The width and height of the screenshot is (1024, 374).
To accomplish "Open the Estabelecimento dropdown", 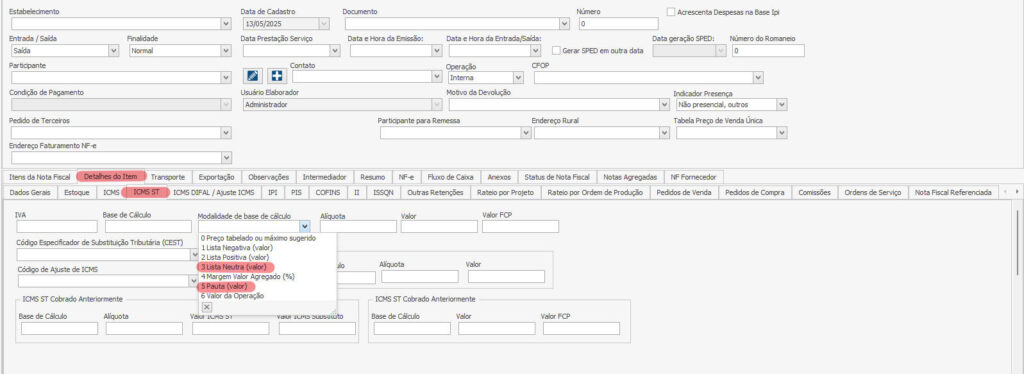I will coord(225,23).
